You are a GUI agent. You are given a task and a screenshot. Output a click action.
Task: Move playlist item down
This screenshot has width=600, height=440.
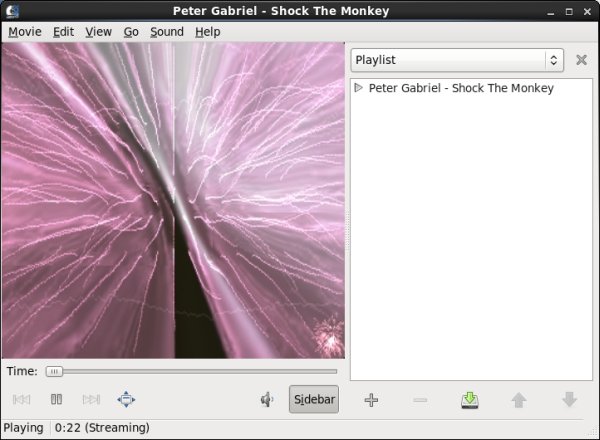pos(569,400)
